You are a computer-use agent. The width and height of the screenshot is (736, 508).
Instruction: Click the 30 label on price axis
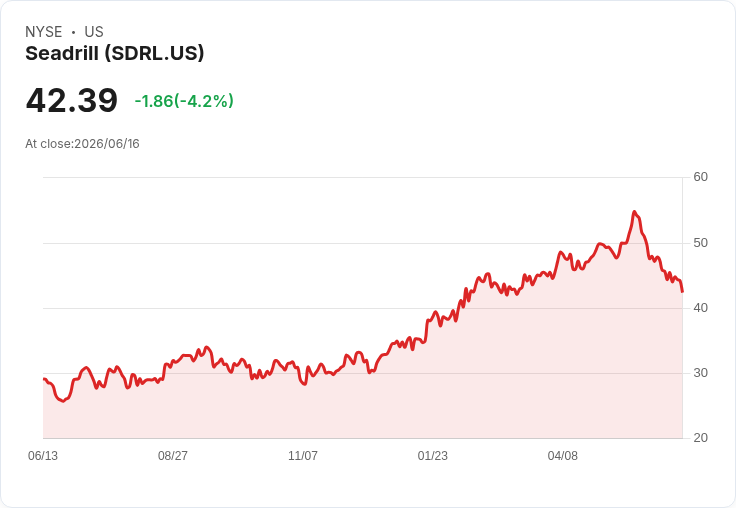click(x=700, y=373)
